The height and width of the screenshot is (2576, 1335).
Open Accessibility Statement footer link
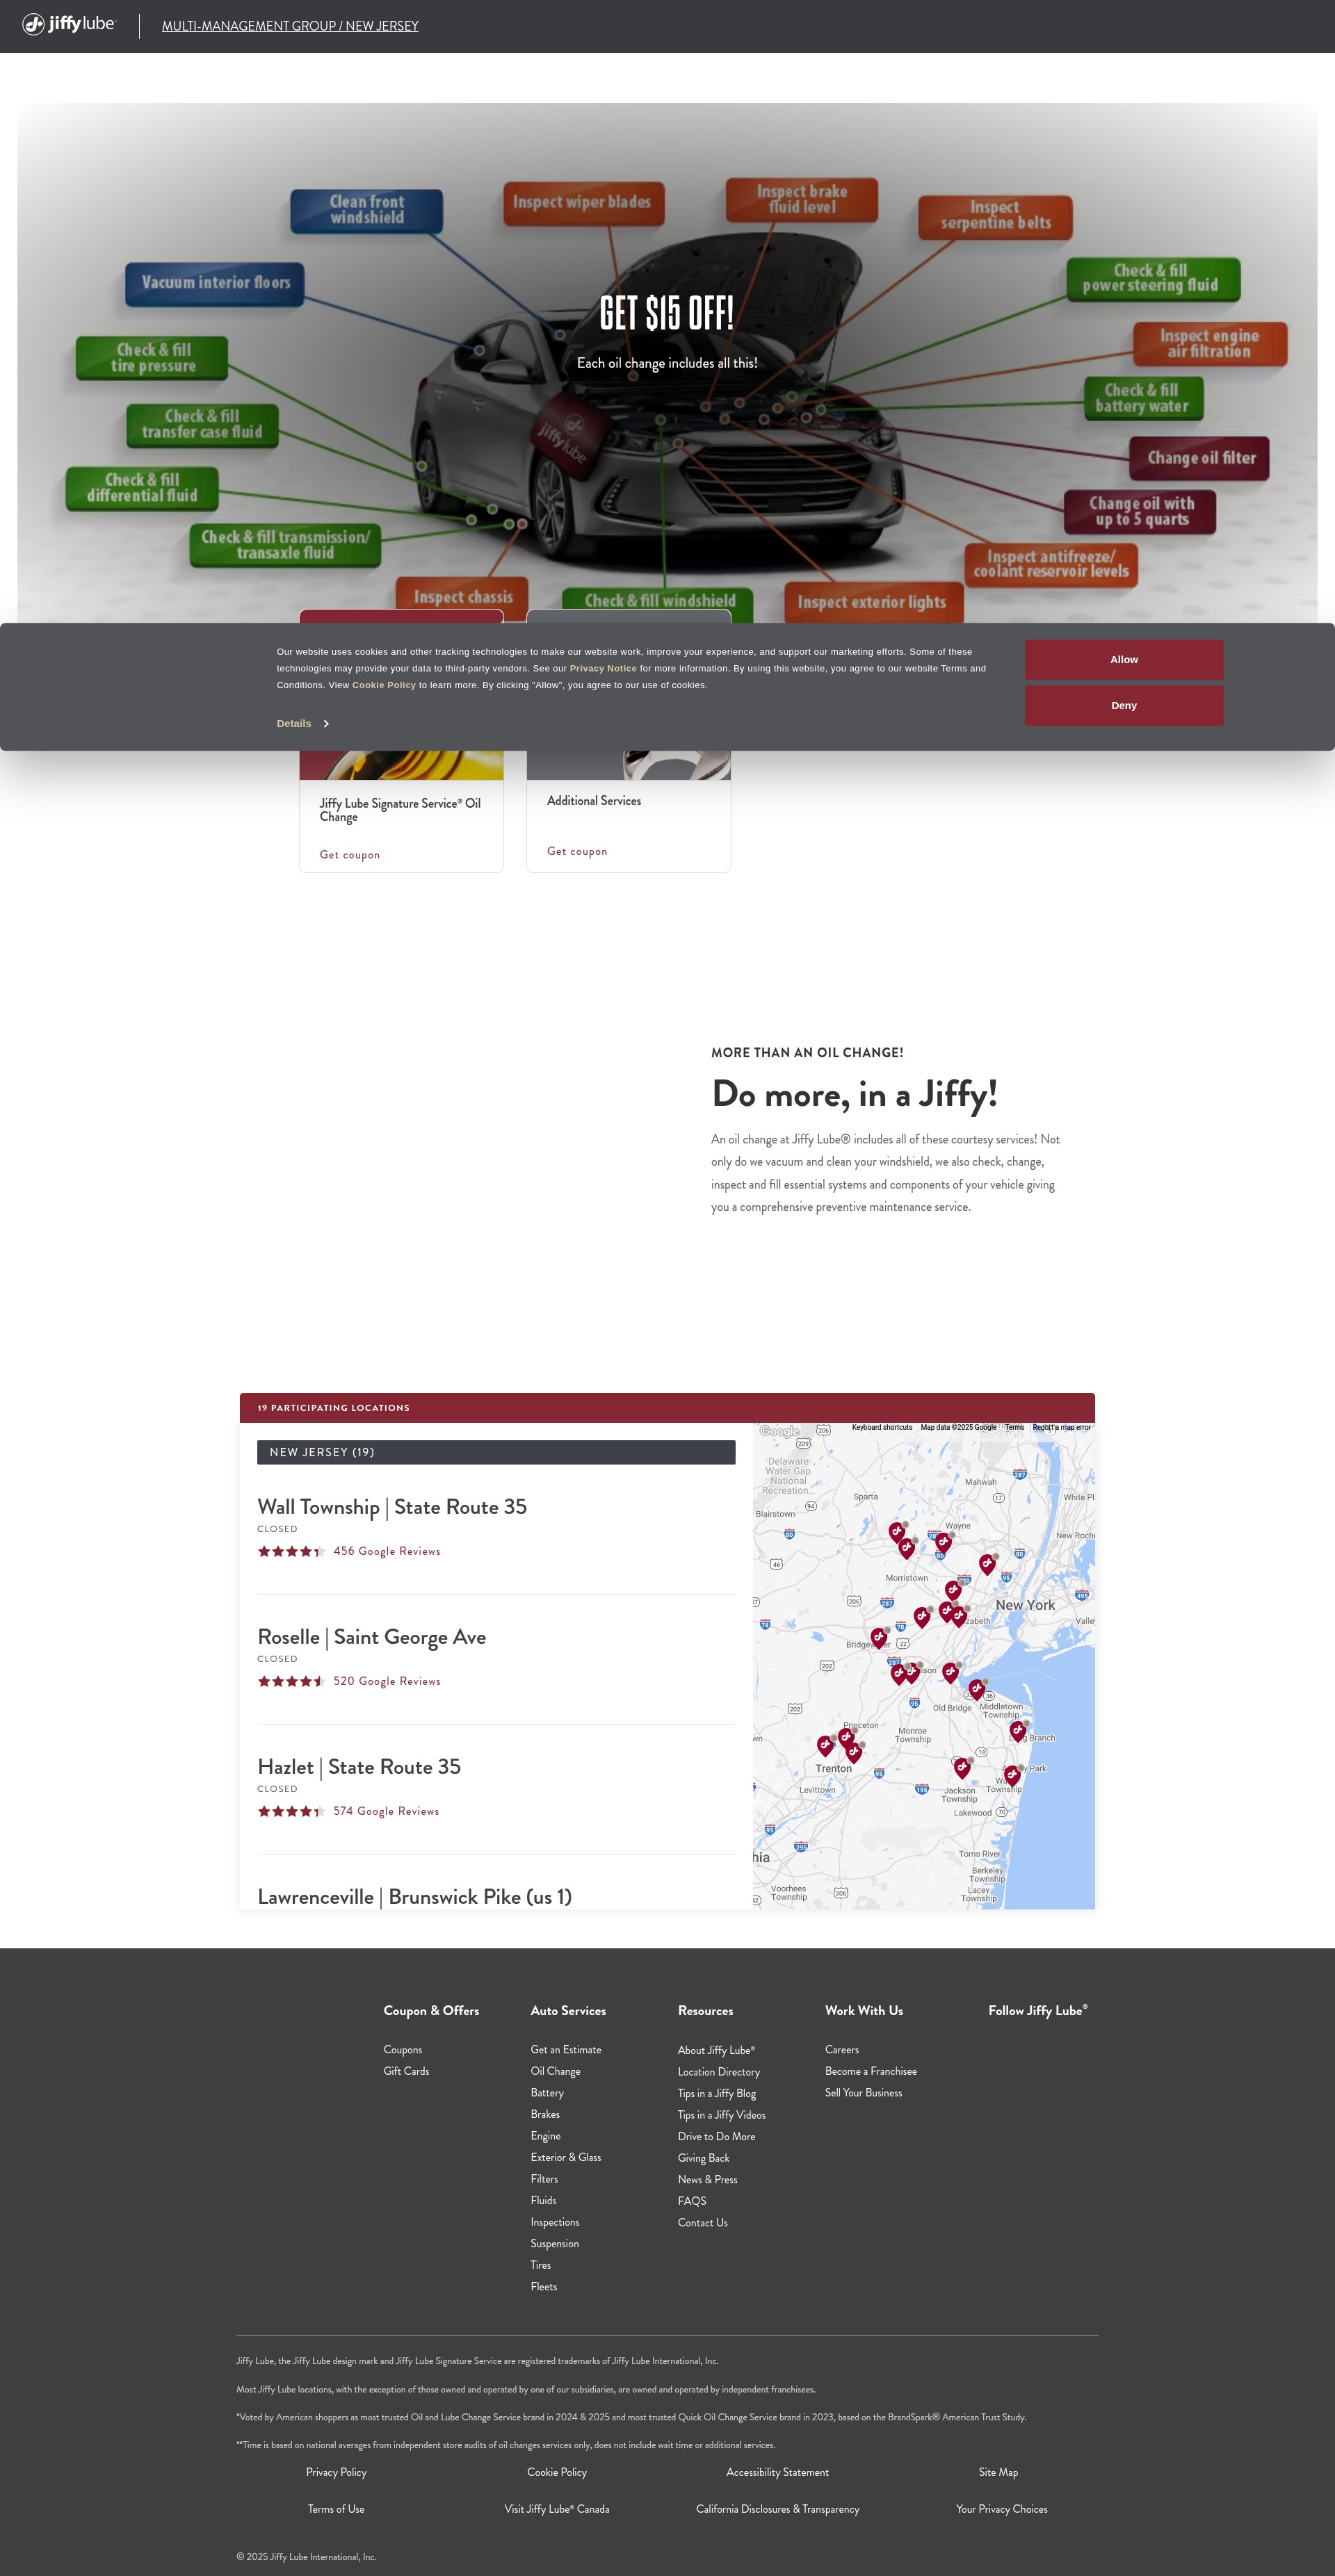point(777,2472)
